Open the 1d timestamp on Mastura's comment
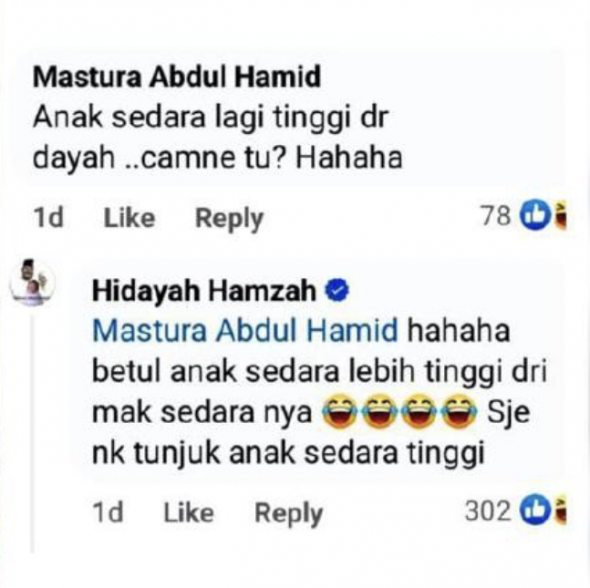The image size is (590, 588). tap(48, 217)
